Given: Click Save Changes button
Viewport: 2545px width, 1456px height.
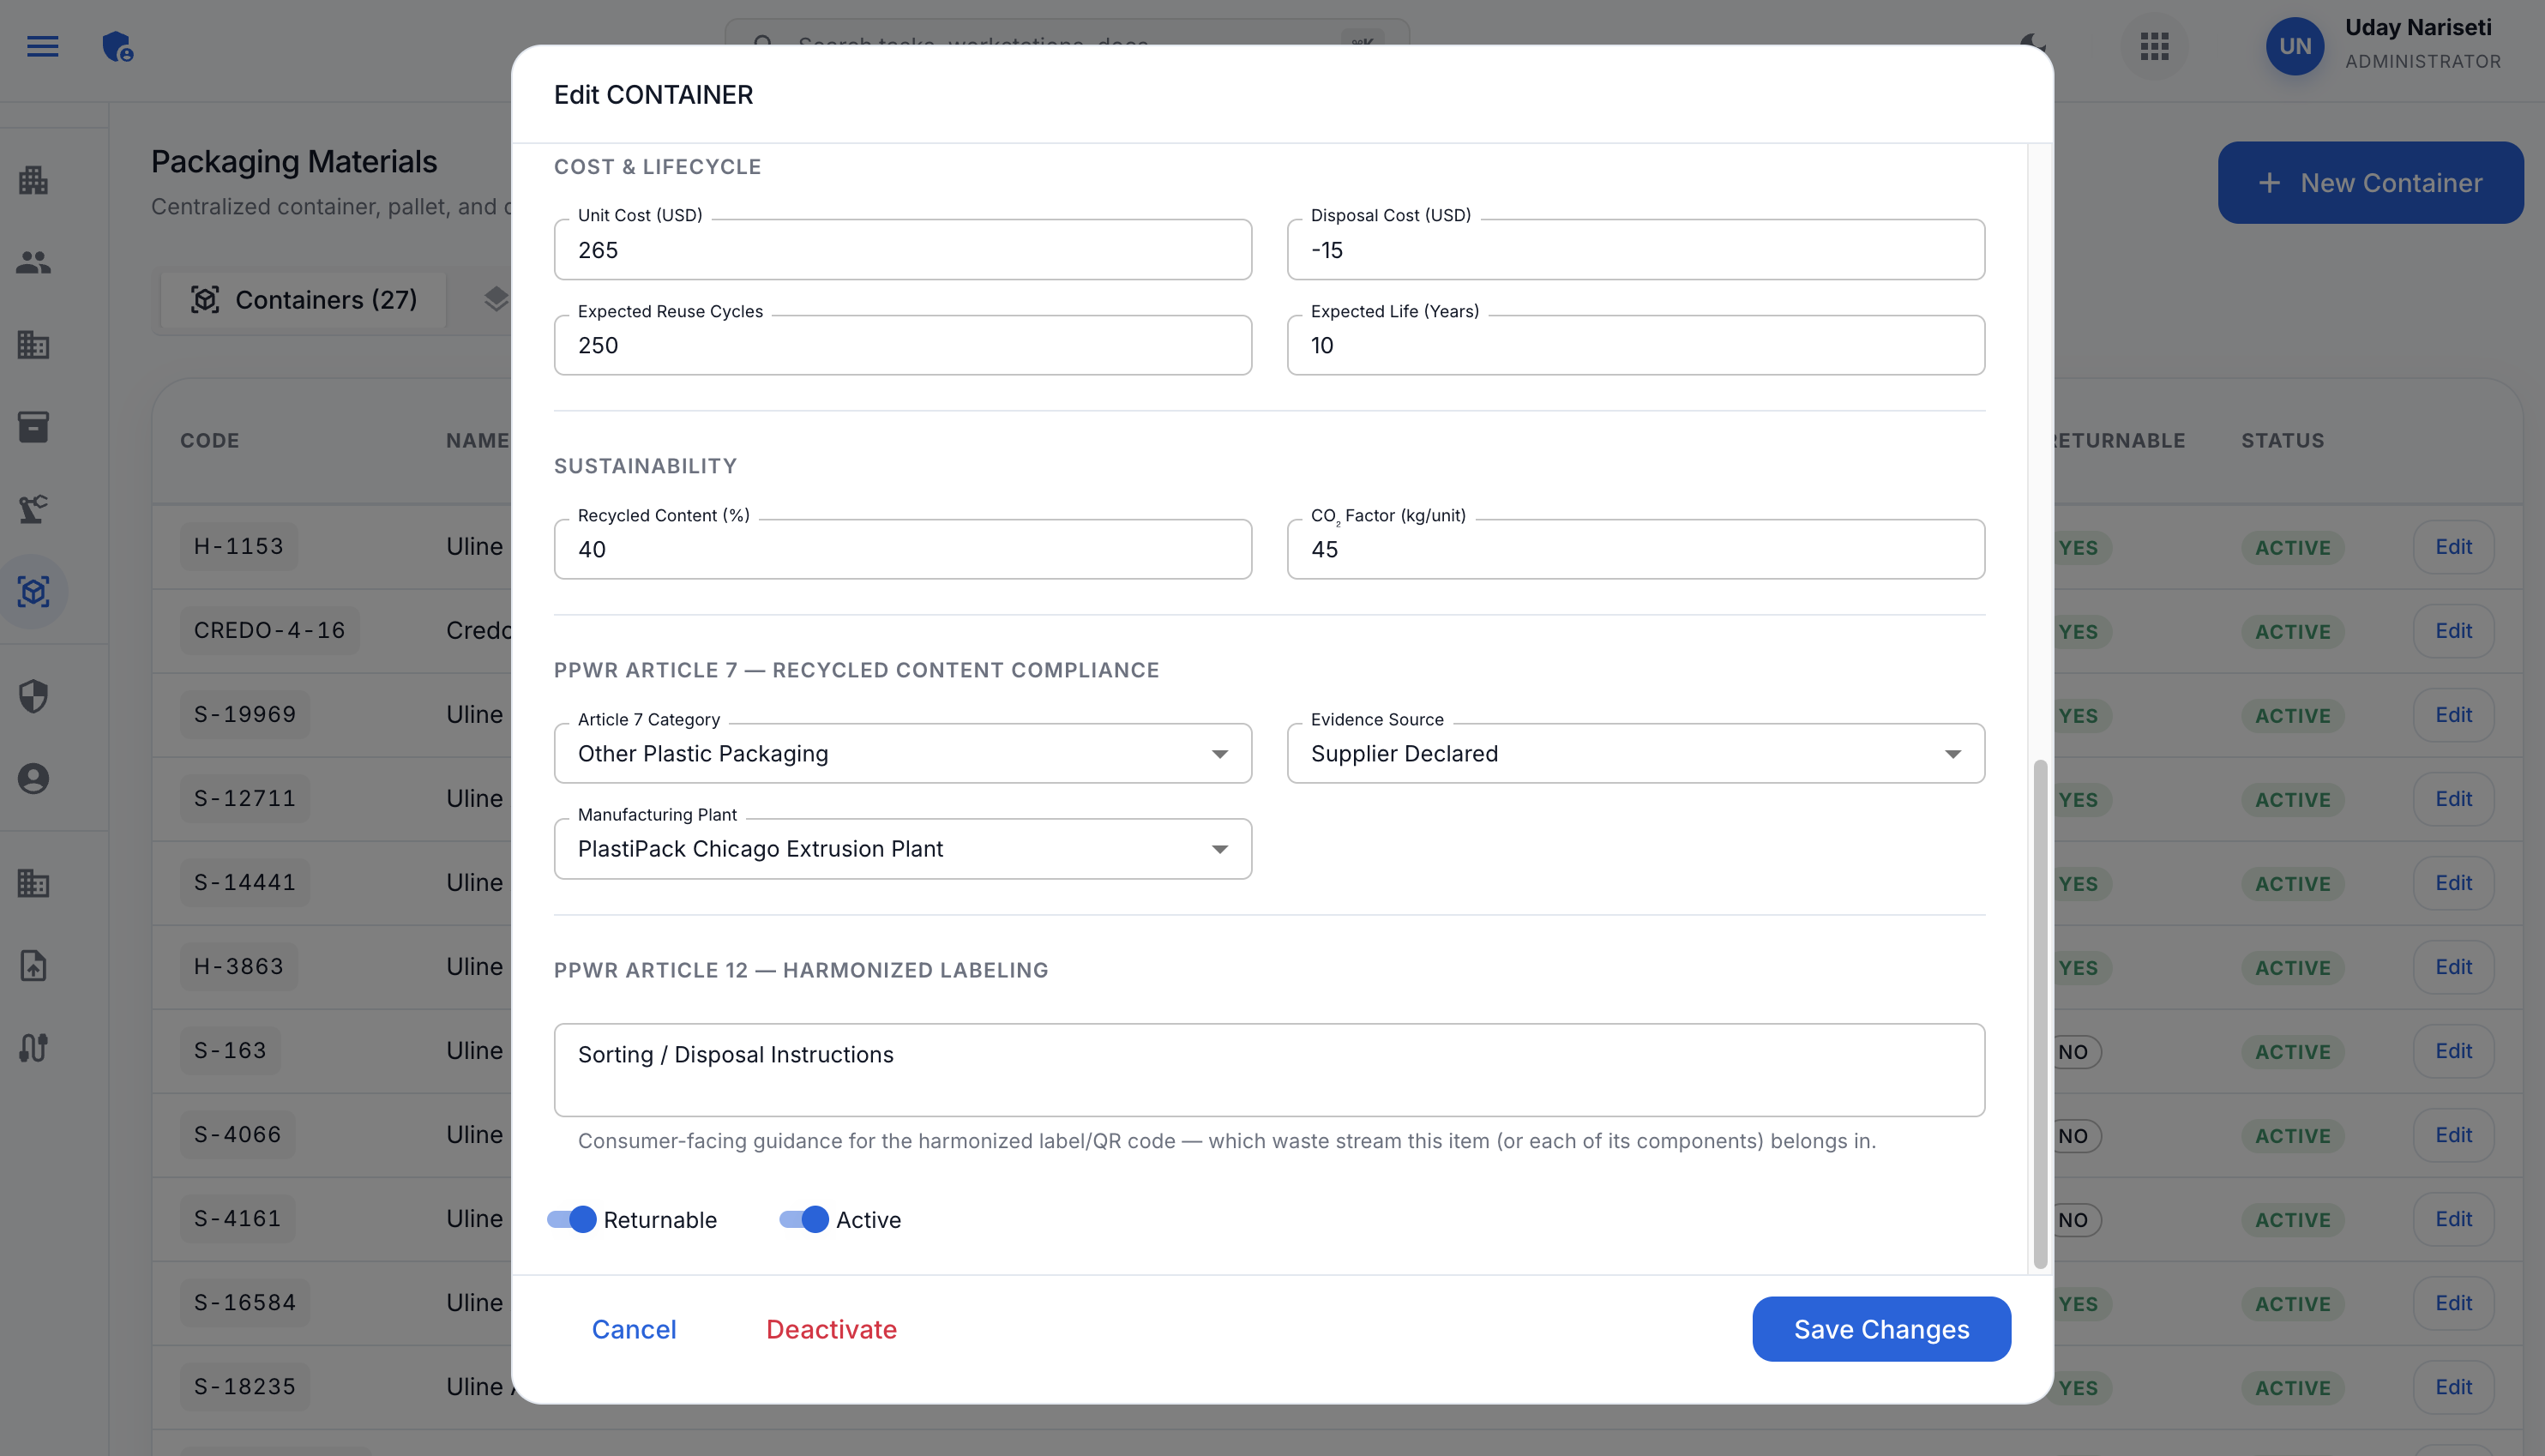Looking at the screenshot, I should [1881, 1329].
